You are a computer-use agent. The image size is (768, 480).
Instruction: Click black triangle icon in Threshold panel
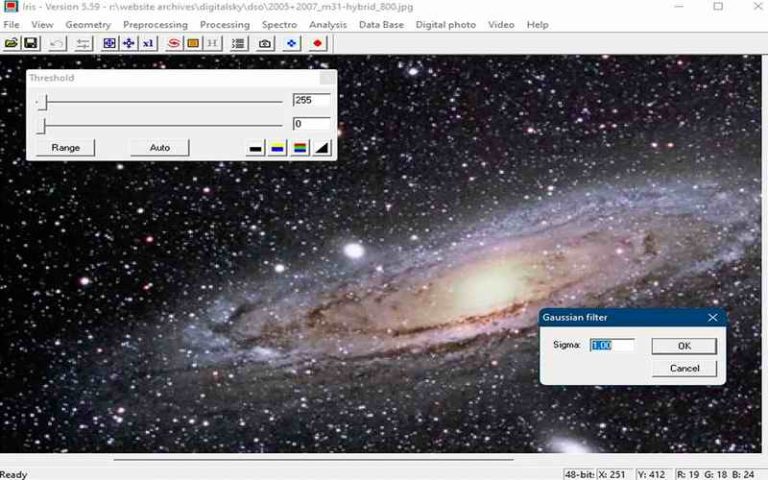pos(322,148)
